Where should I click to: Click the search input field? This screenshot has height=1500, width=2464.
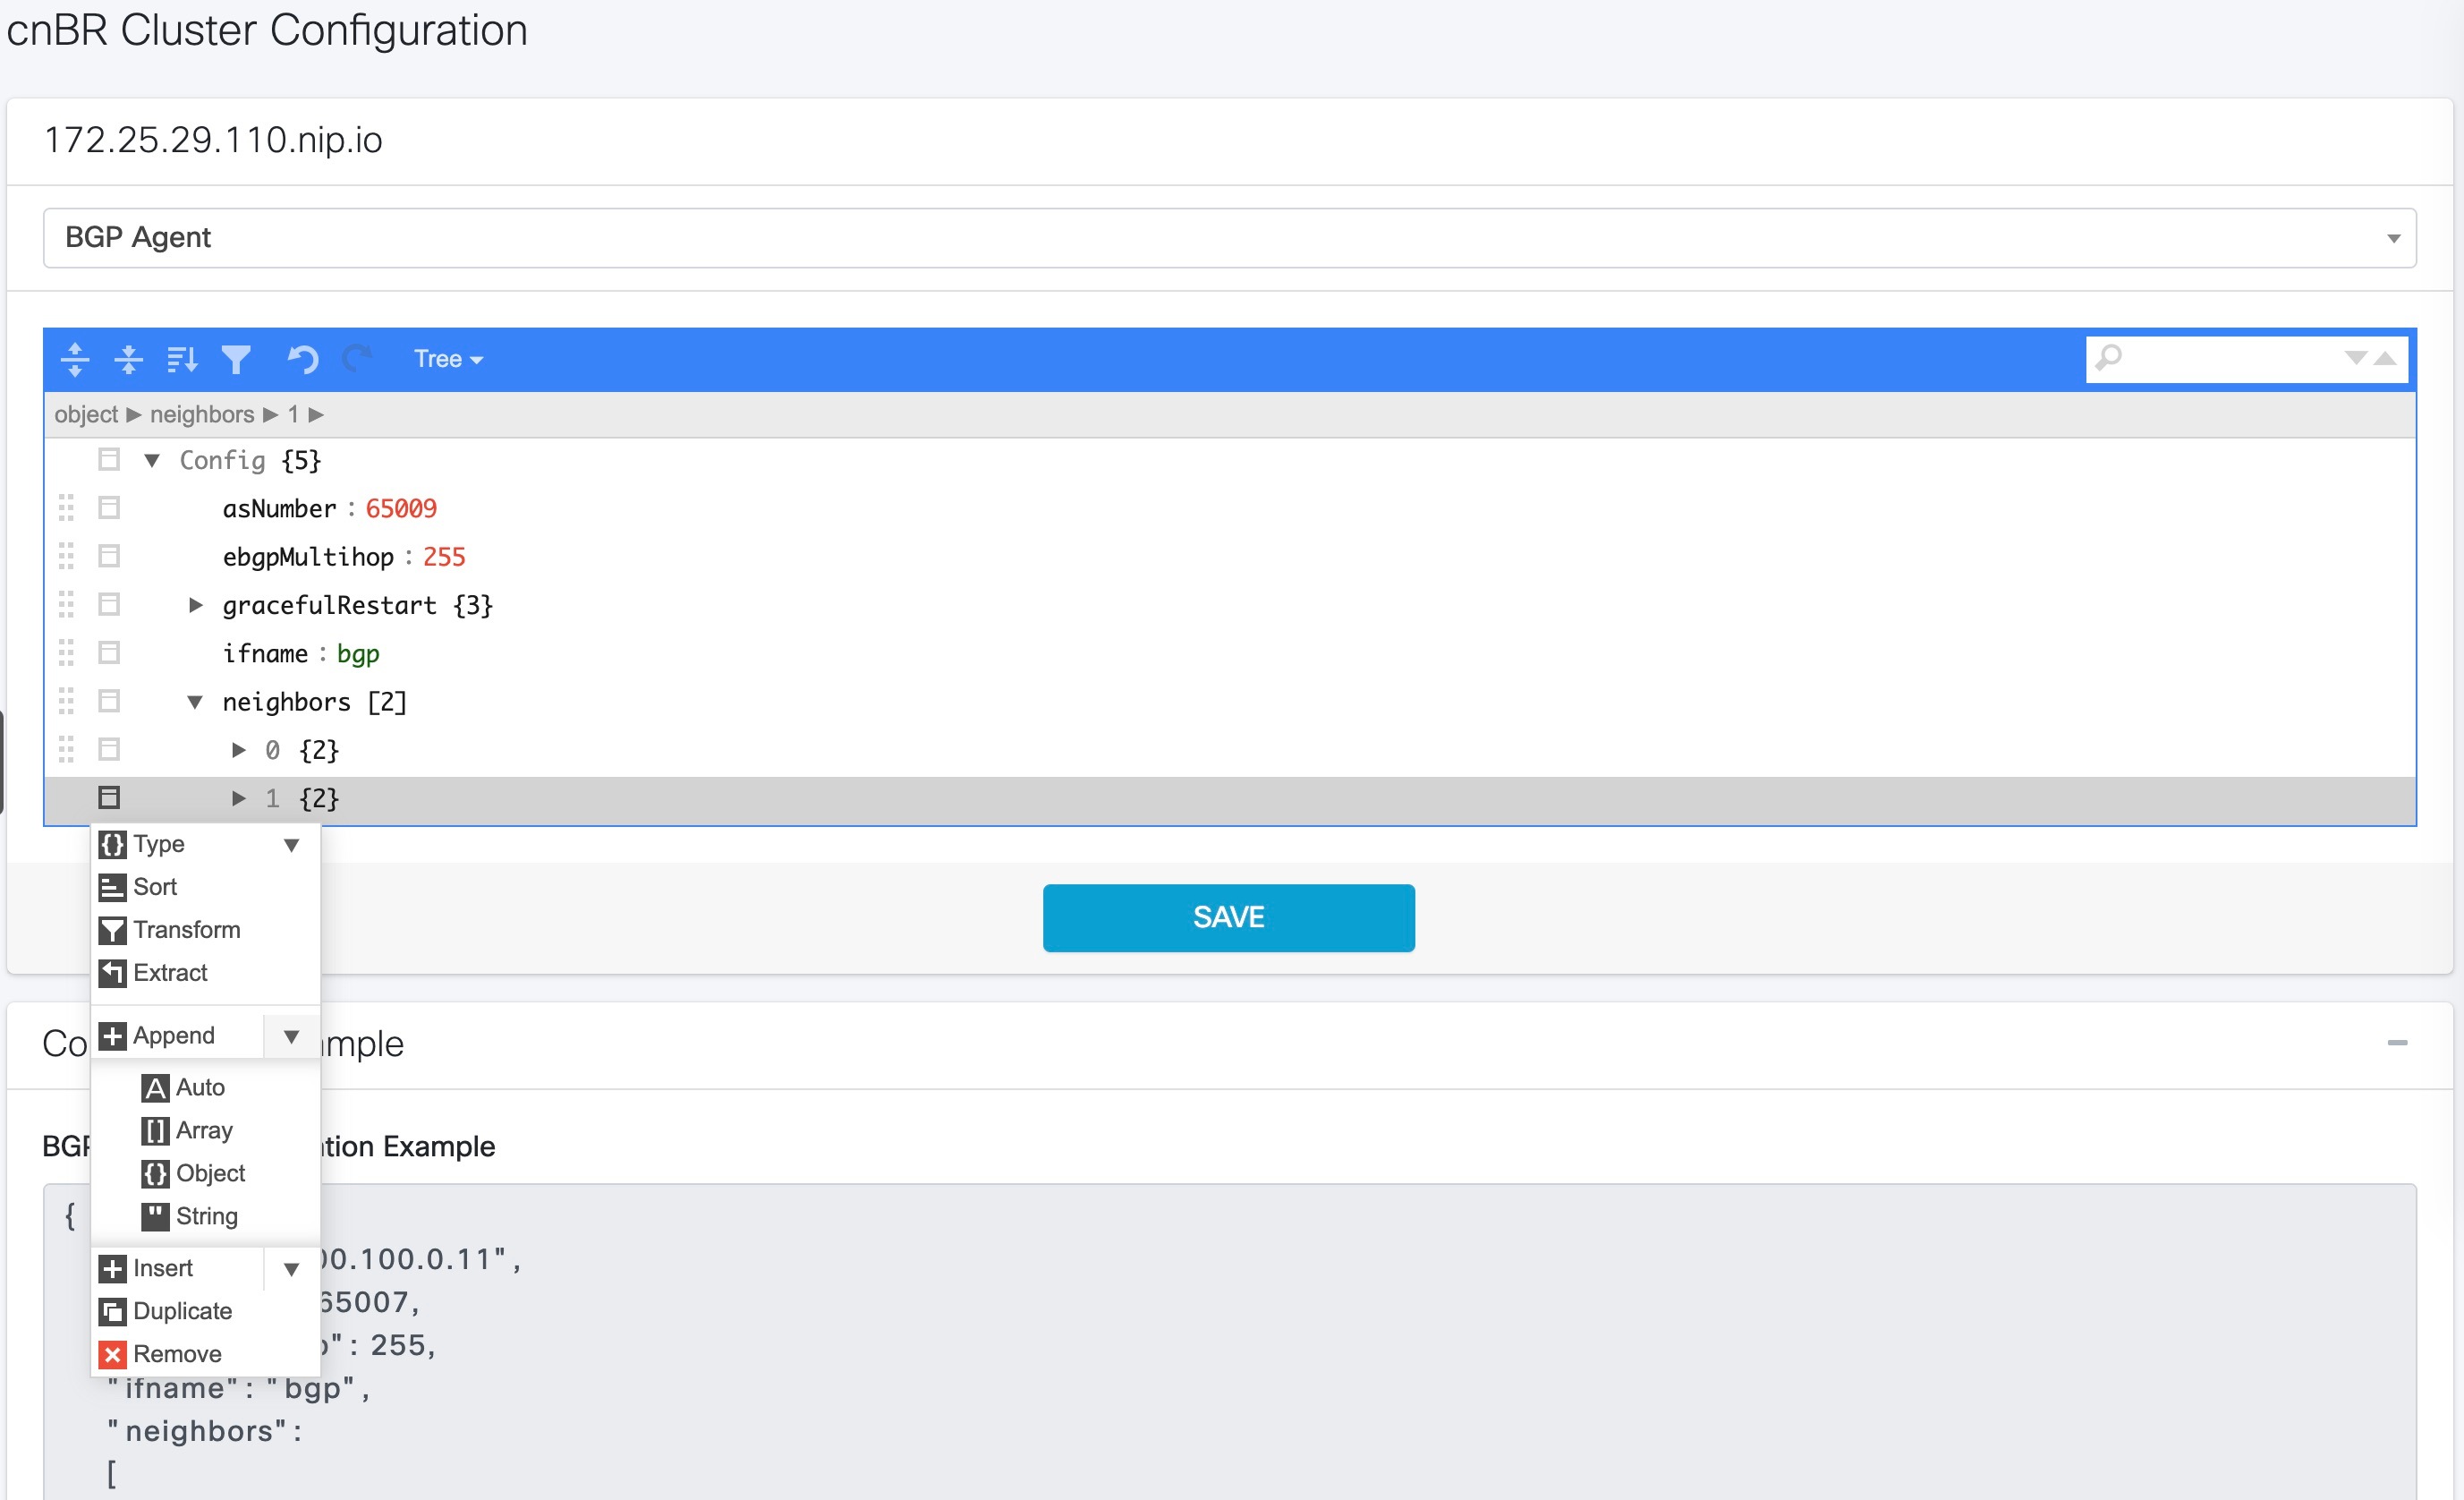point(2235,359)
